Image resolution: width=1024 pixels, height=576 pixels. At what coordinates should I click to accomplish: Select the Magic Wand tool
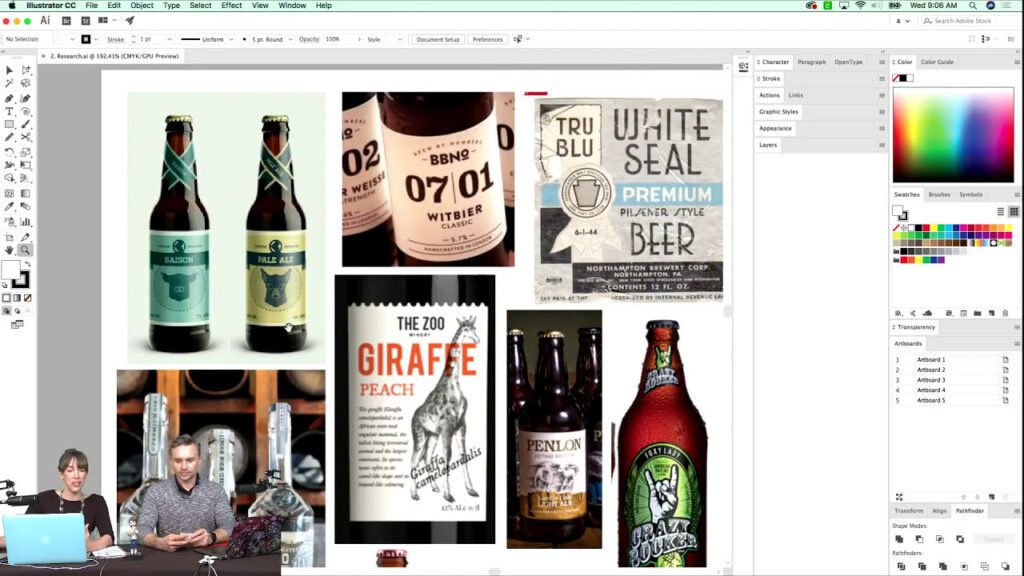point(9,84)
